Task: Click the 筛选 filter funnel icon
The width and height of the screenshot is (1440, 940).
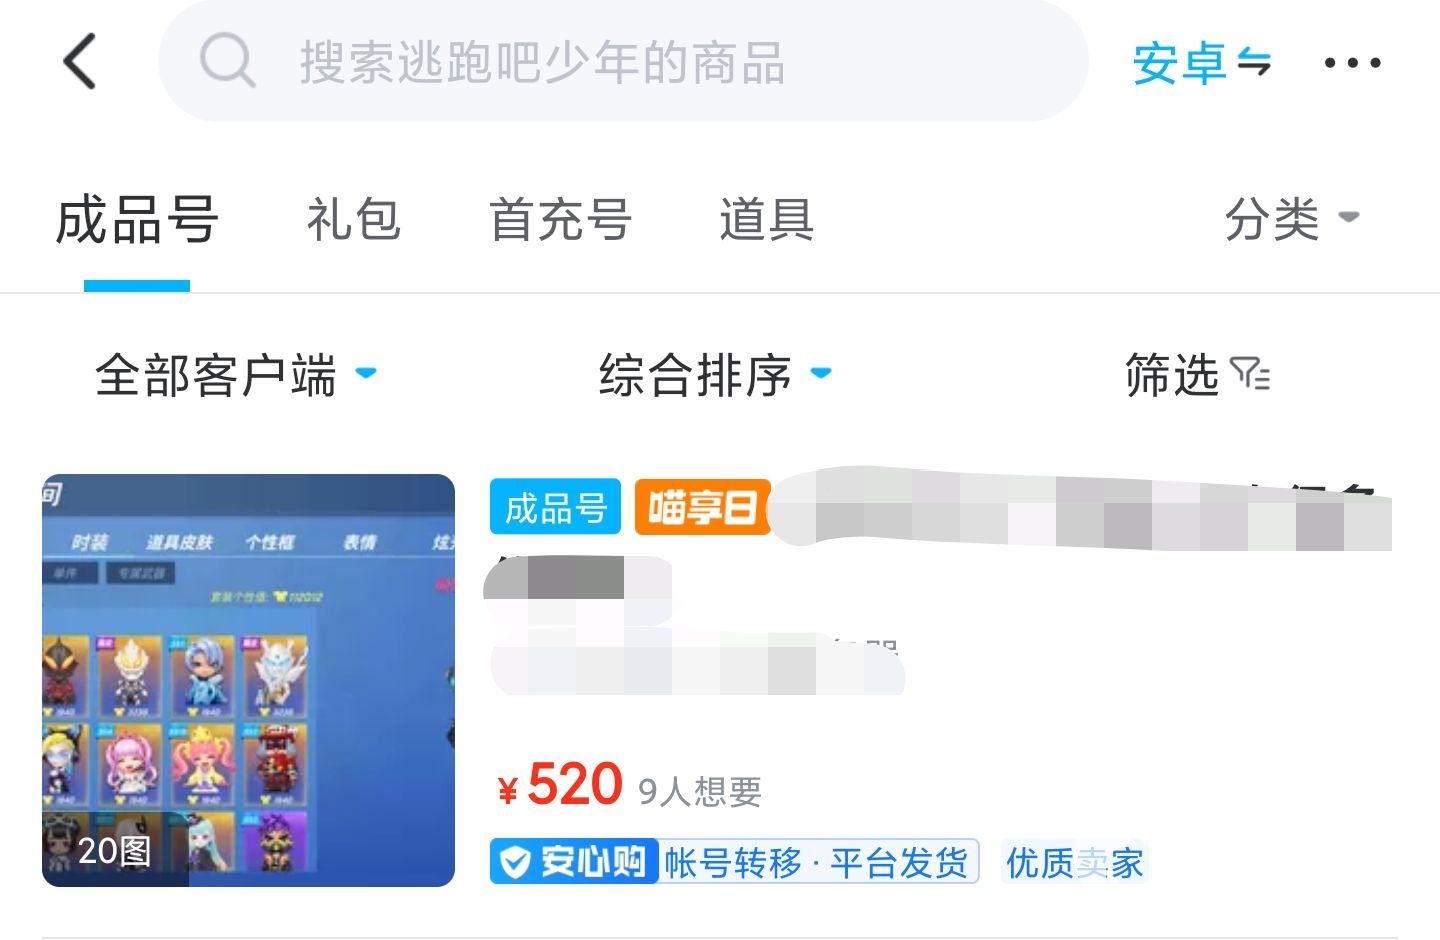Action: coord(1250,374)
